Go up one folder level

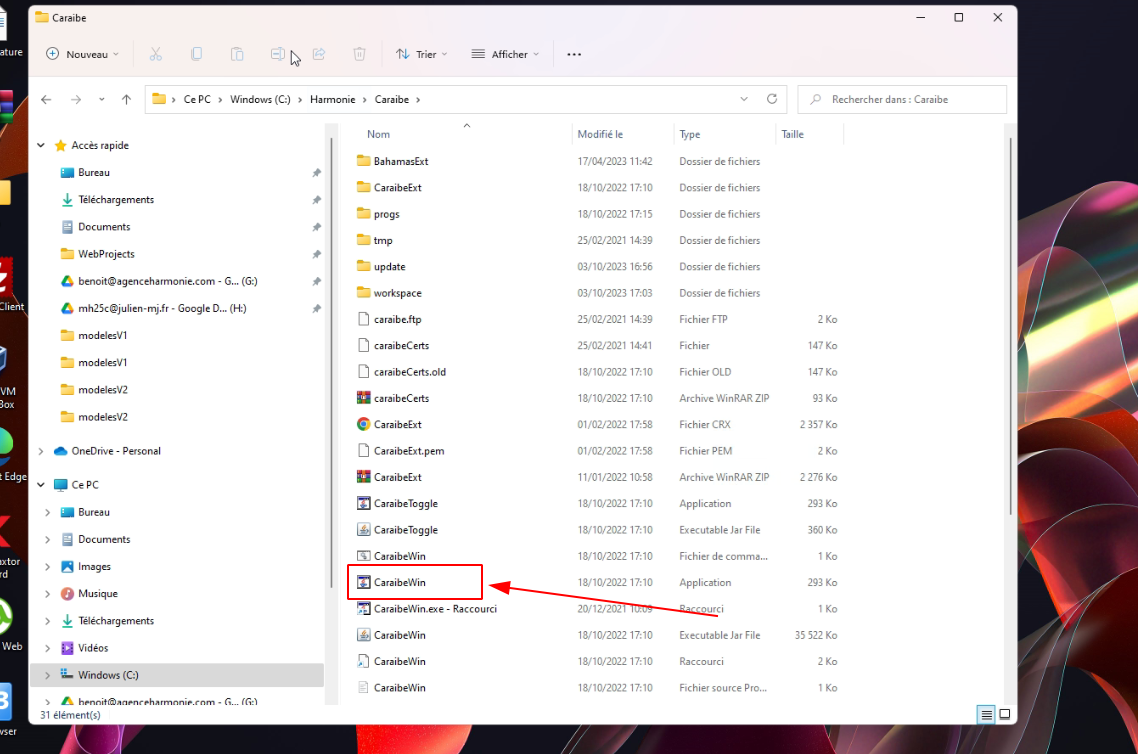coord(126,99)
